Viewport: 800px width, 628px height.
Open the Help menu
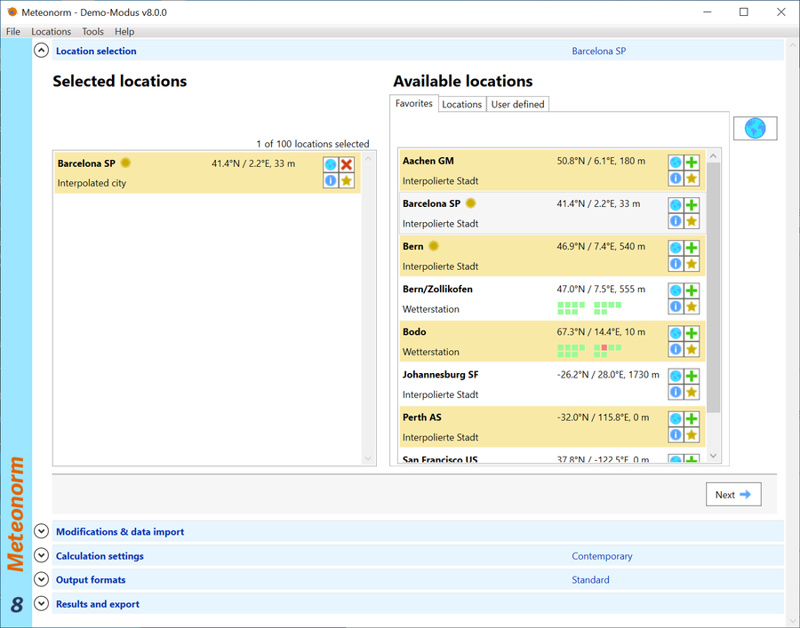(x=124, y=32)
